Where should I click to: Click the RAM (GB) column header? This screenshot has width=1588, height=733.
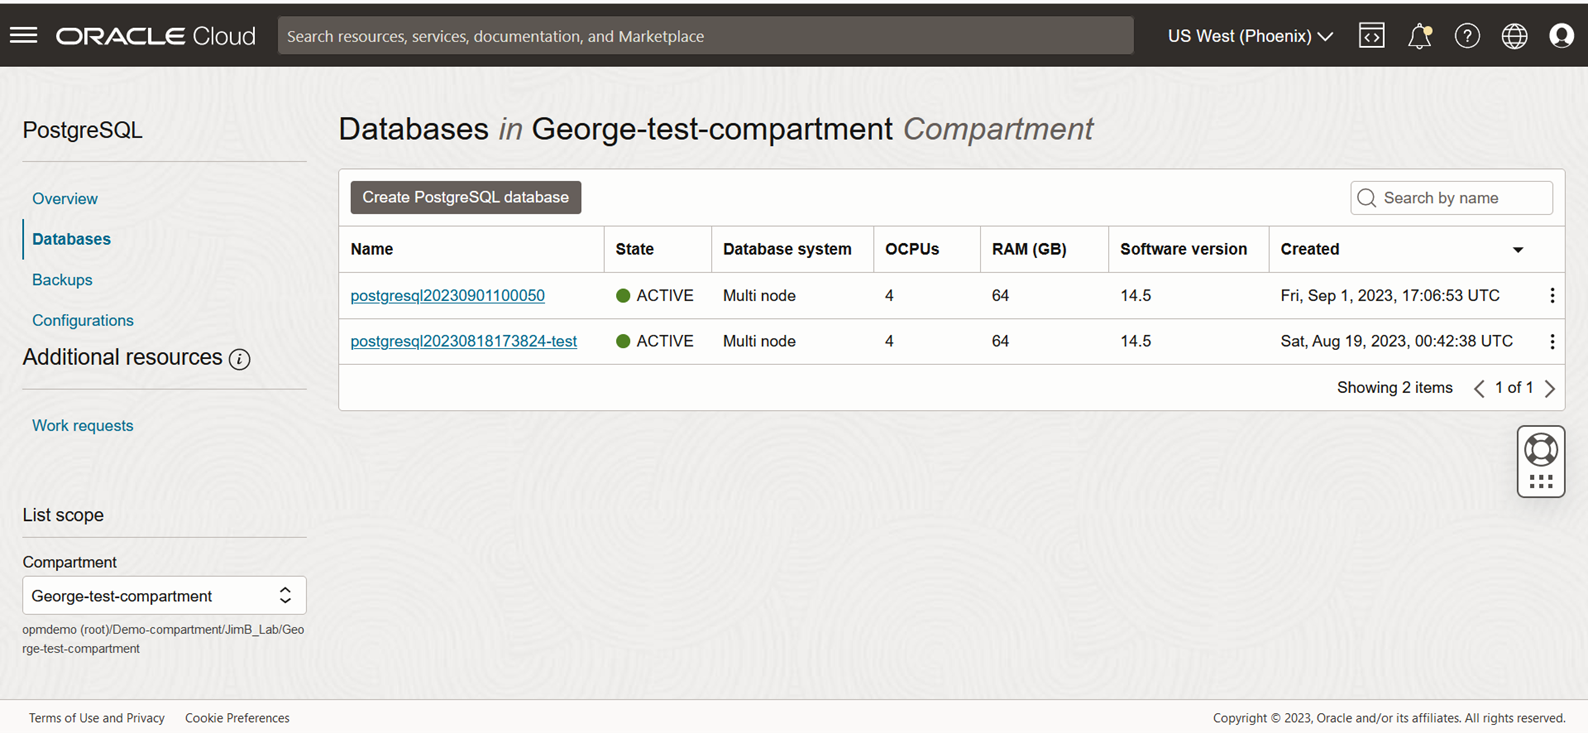click(x=1029, y=249)
